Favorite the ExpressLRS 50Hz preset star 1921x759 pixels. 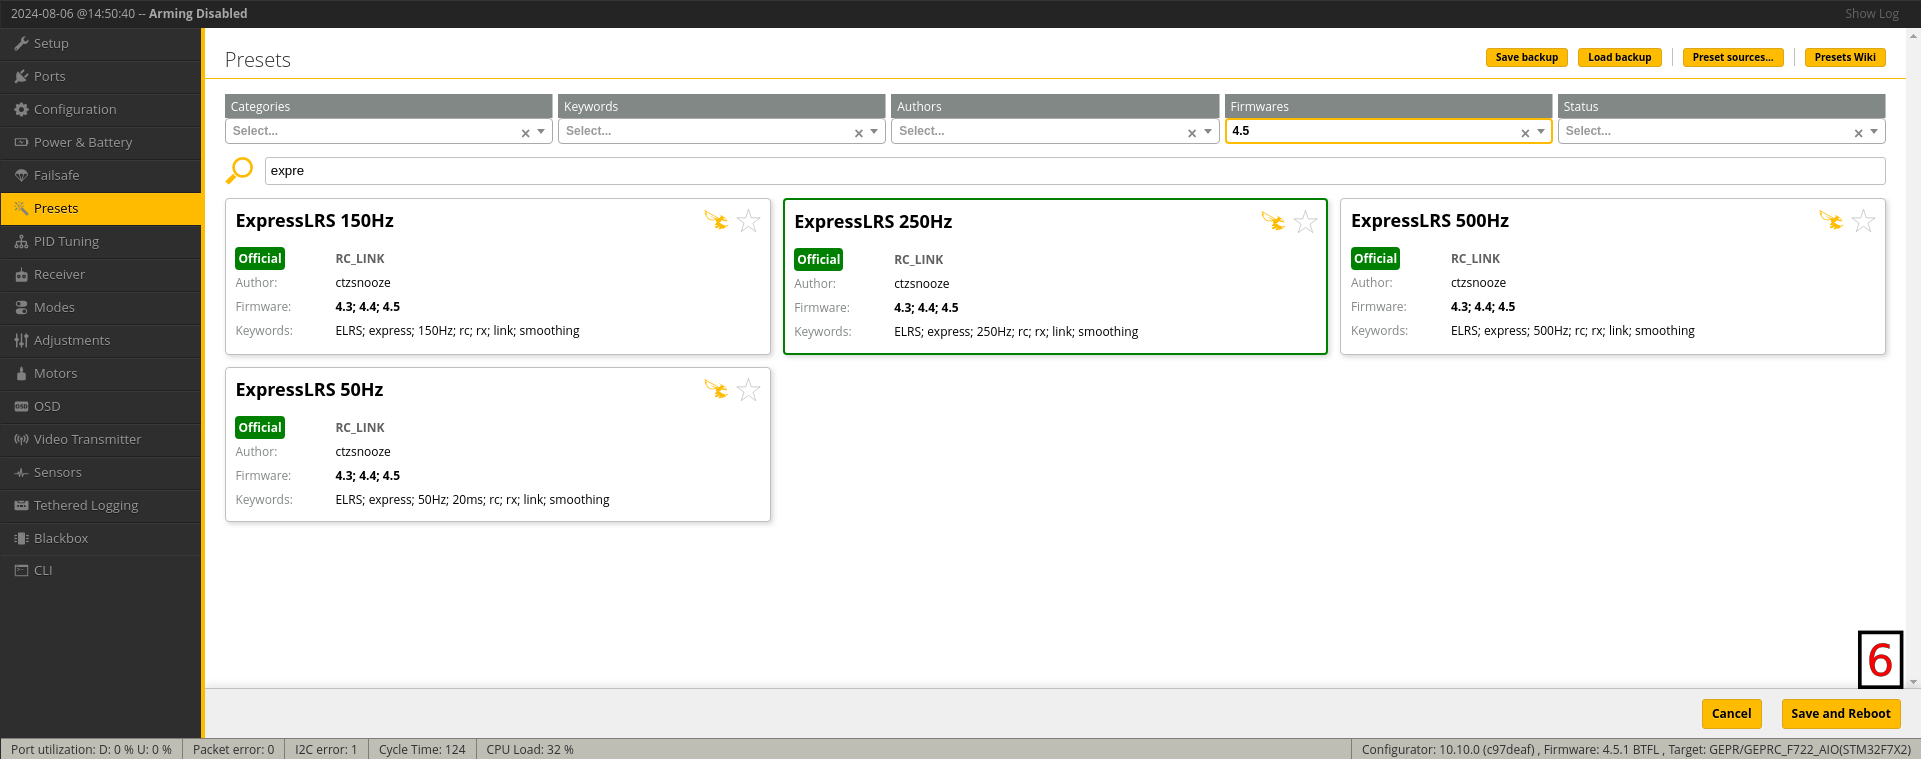pos(748,390)
